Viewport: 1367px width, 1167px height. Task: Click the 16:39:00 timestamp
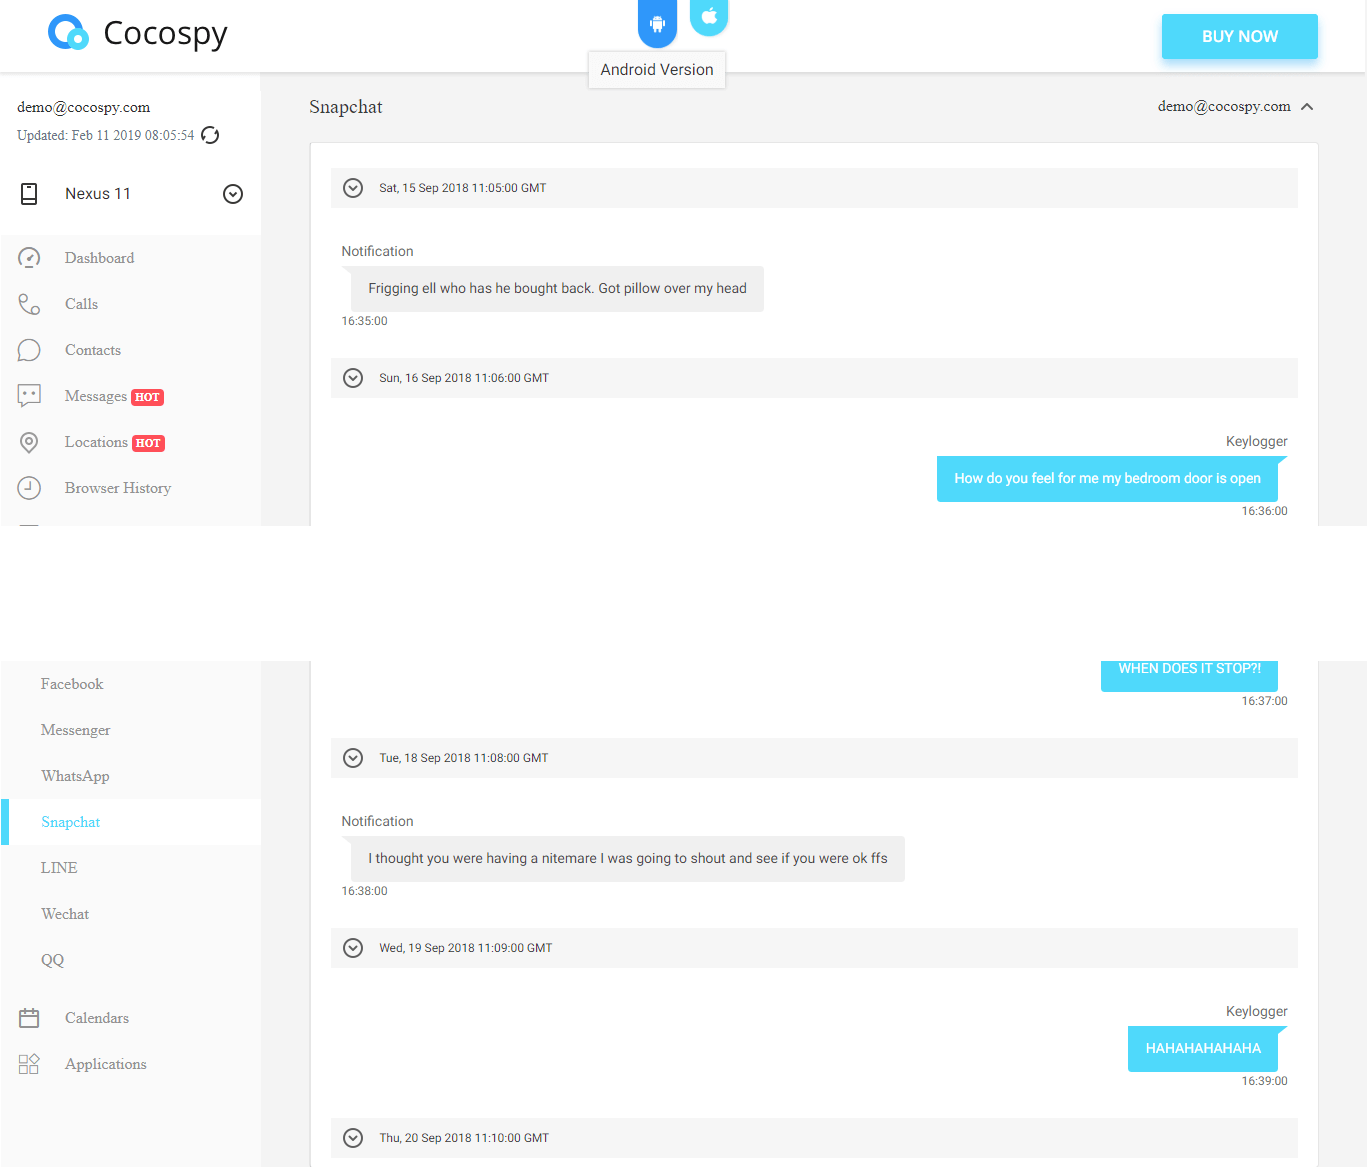(1264, 1081)
